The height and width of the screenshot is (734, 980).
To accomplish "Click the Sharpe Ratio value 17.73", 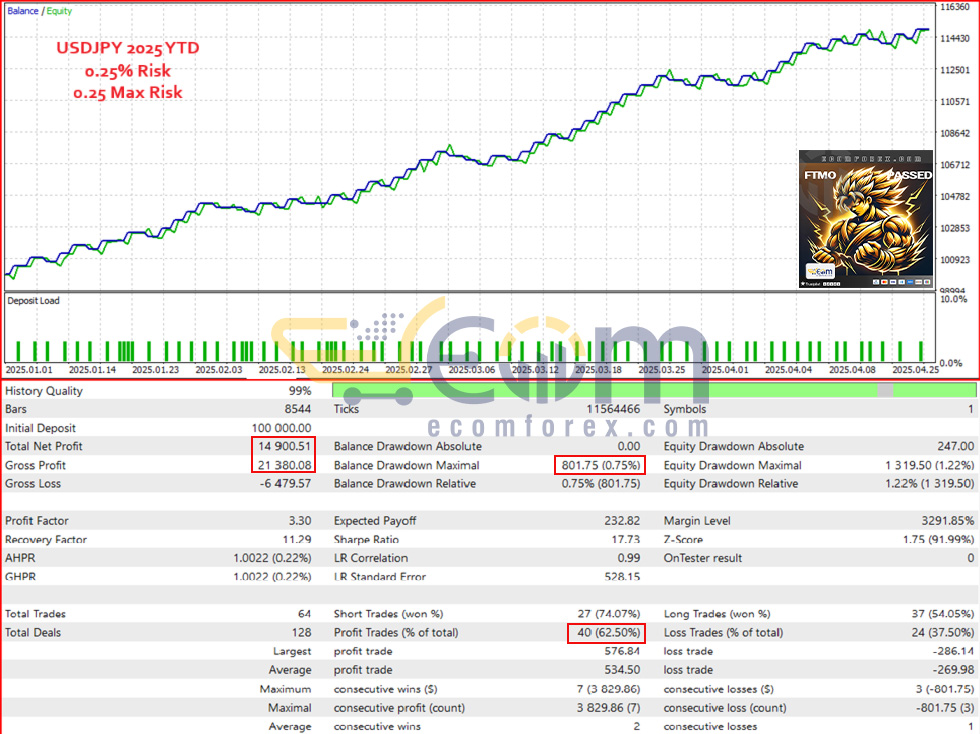I will pyautogui.click(x=626, y=539).
